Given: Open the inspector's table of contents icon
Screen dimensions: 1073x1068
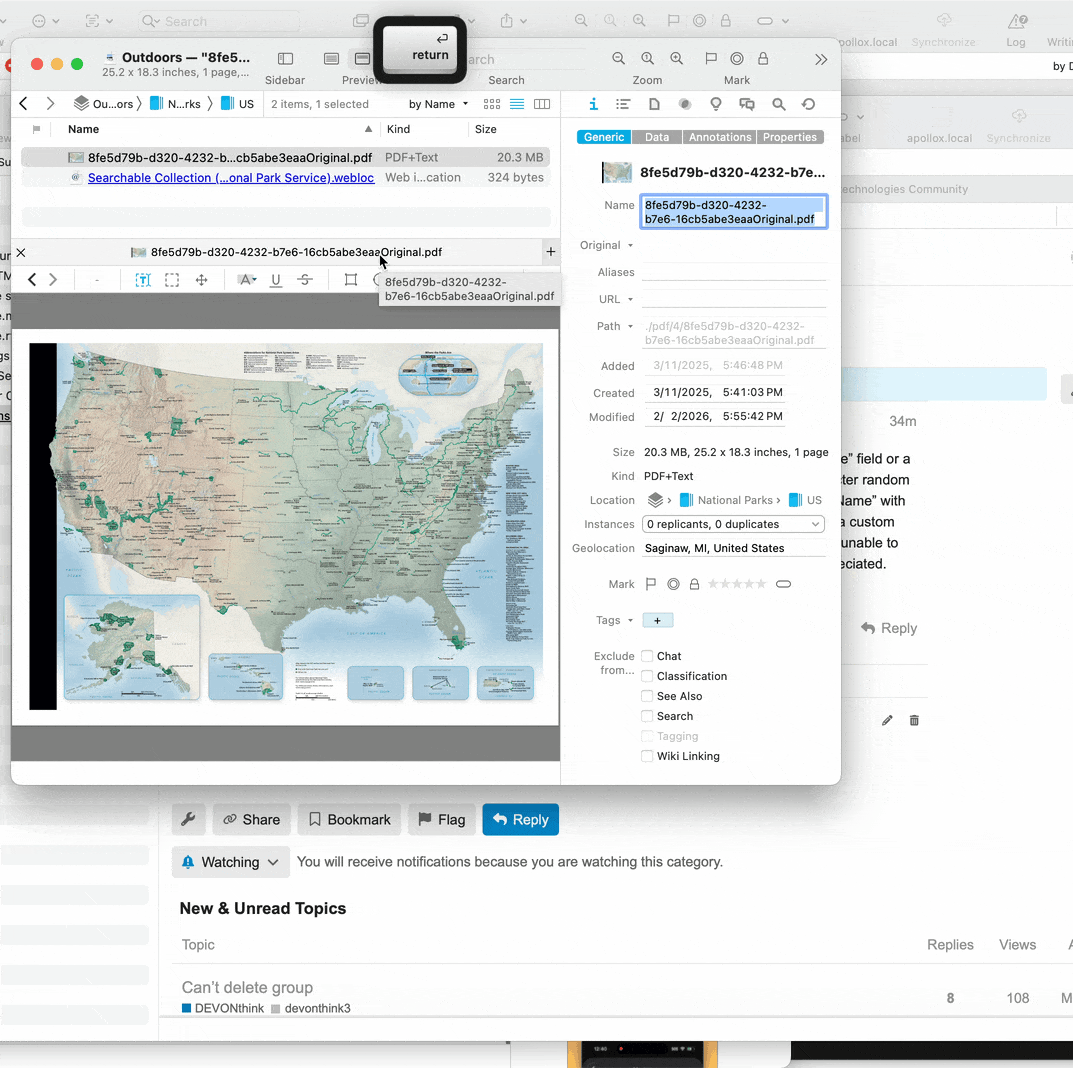Looking at the screenshot, I should tap(623, 104).
